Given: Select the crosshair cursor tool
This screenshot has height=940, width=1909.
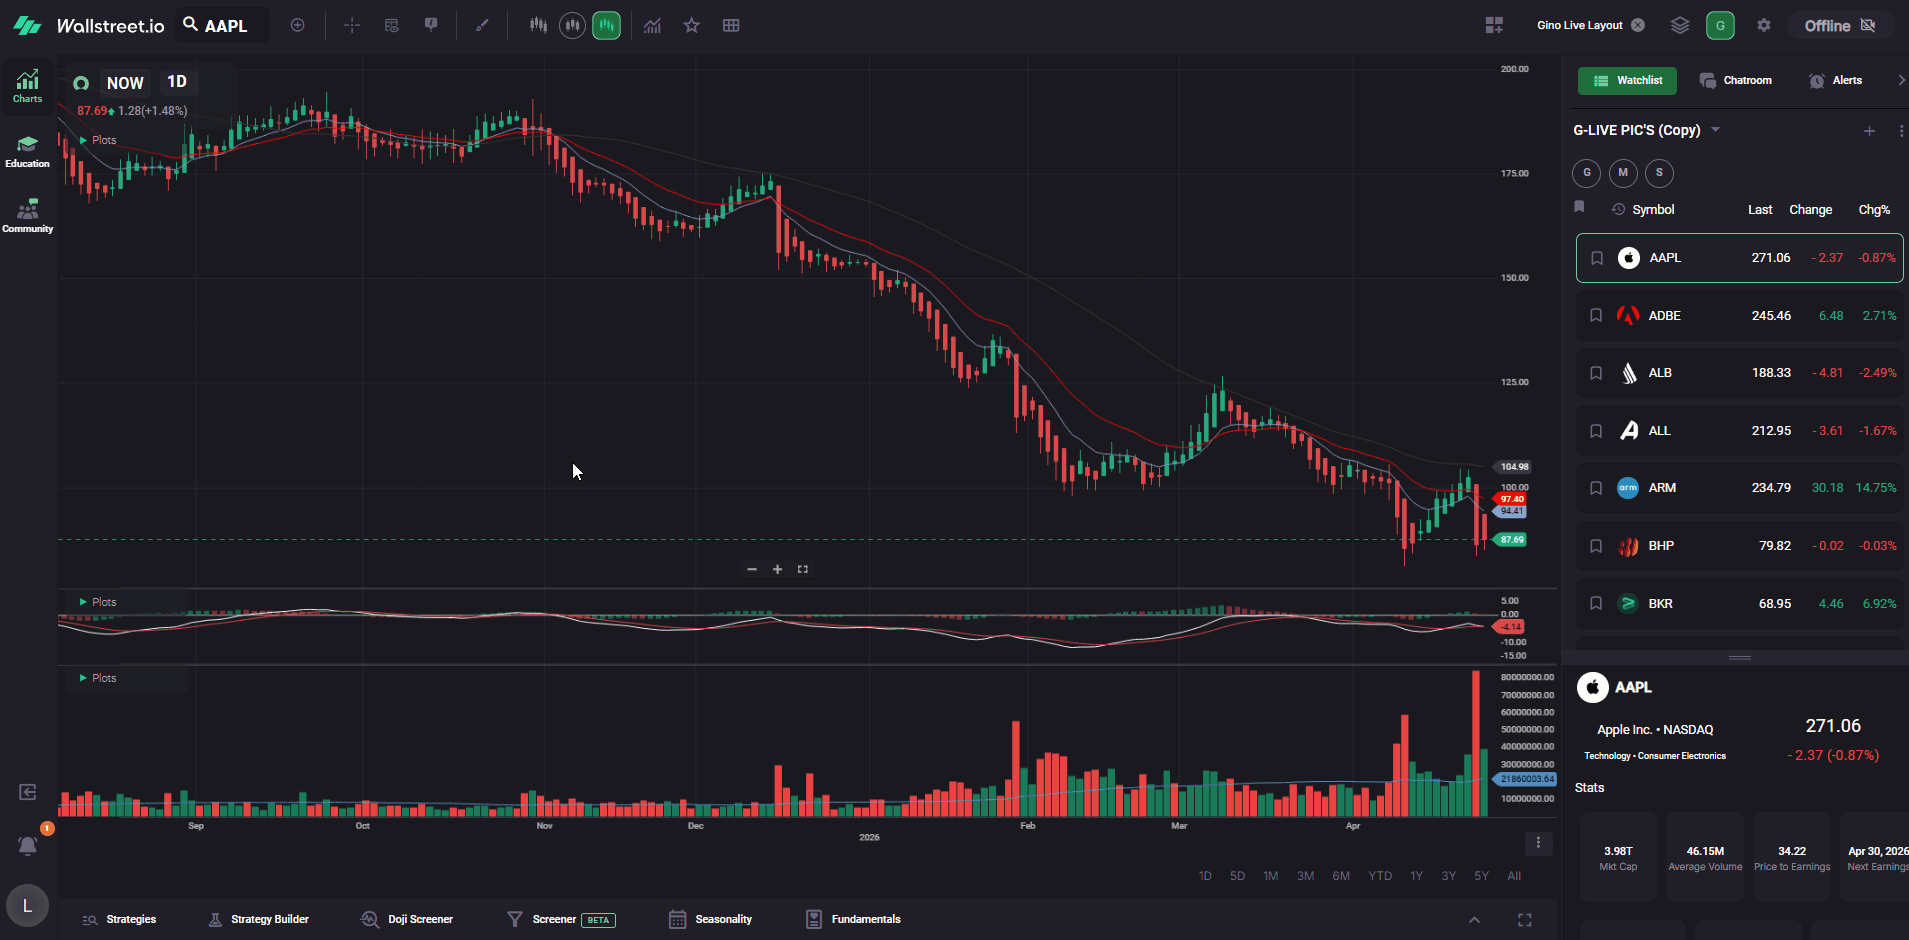Looking at the screenshot, I should (352, 25).
